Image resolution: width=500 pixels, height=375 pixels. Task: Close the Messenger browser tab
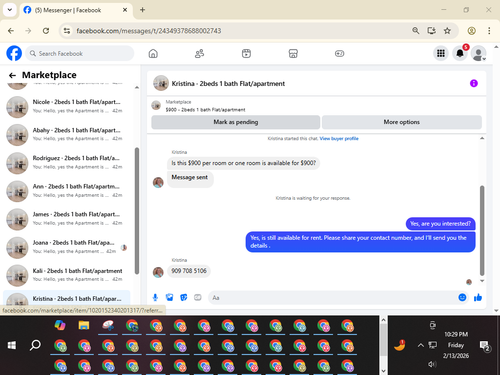pos(125,10)
